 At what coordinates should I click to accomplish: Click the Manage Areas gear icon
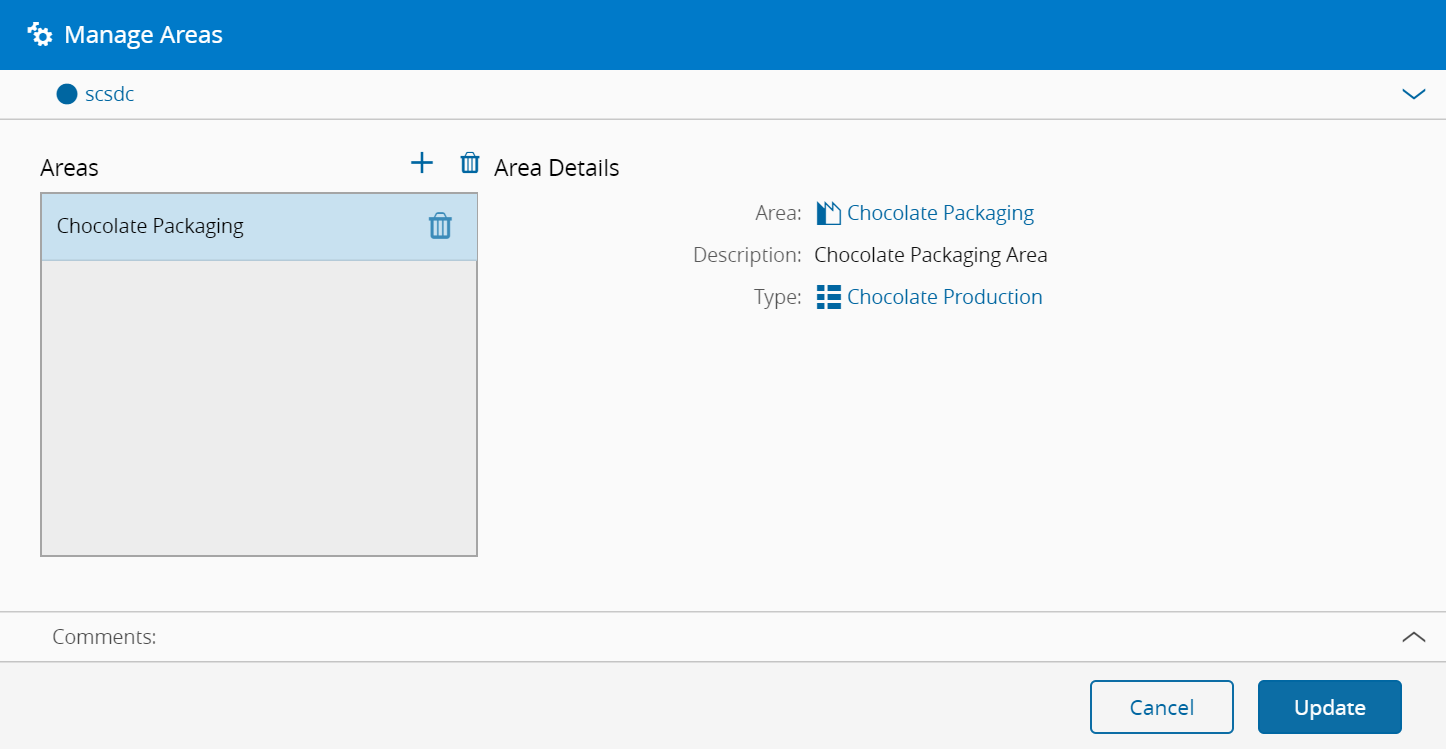coord(40,35)
